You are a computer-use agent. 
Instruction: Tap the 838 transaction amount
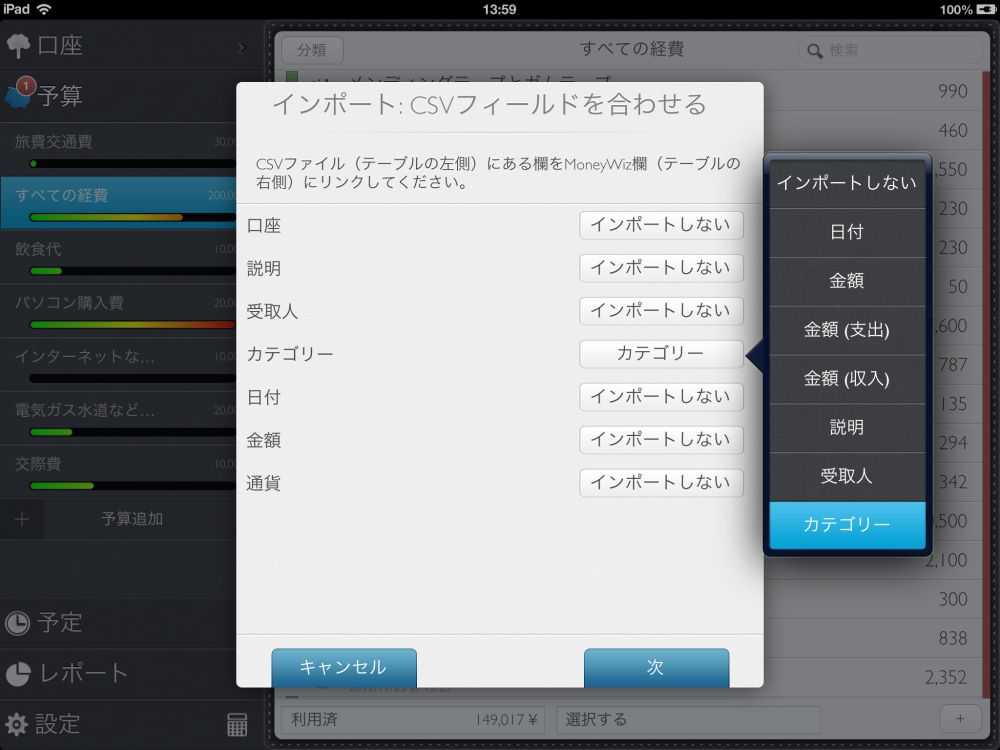point(953,638)
